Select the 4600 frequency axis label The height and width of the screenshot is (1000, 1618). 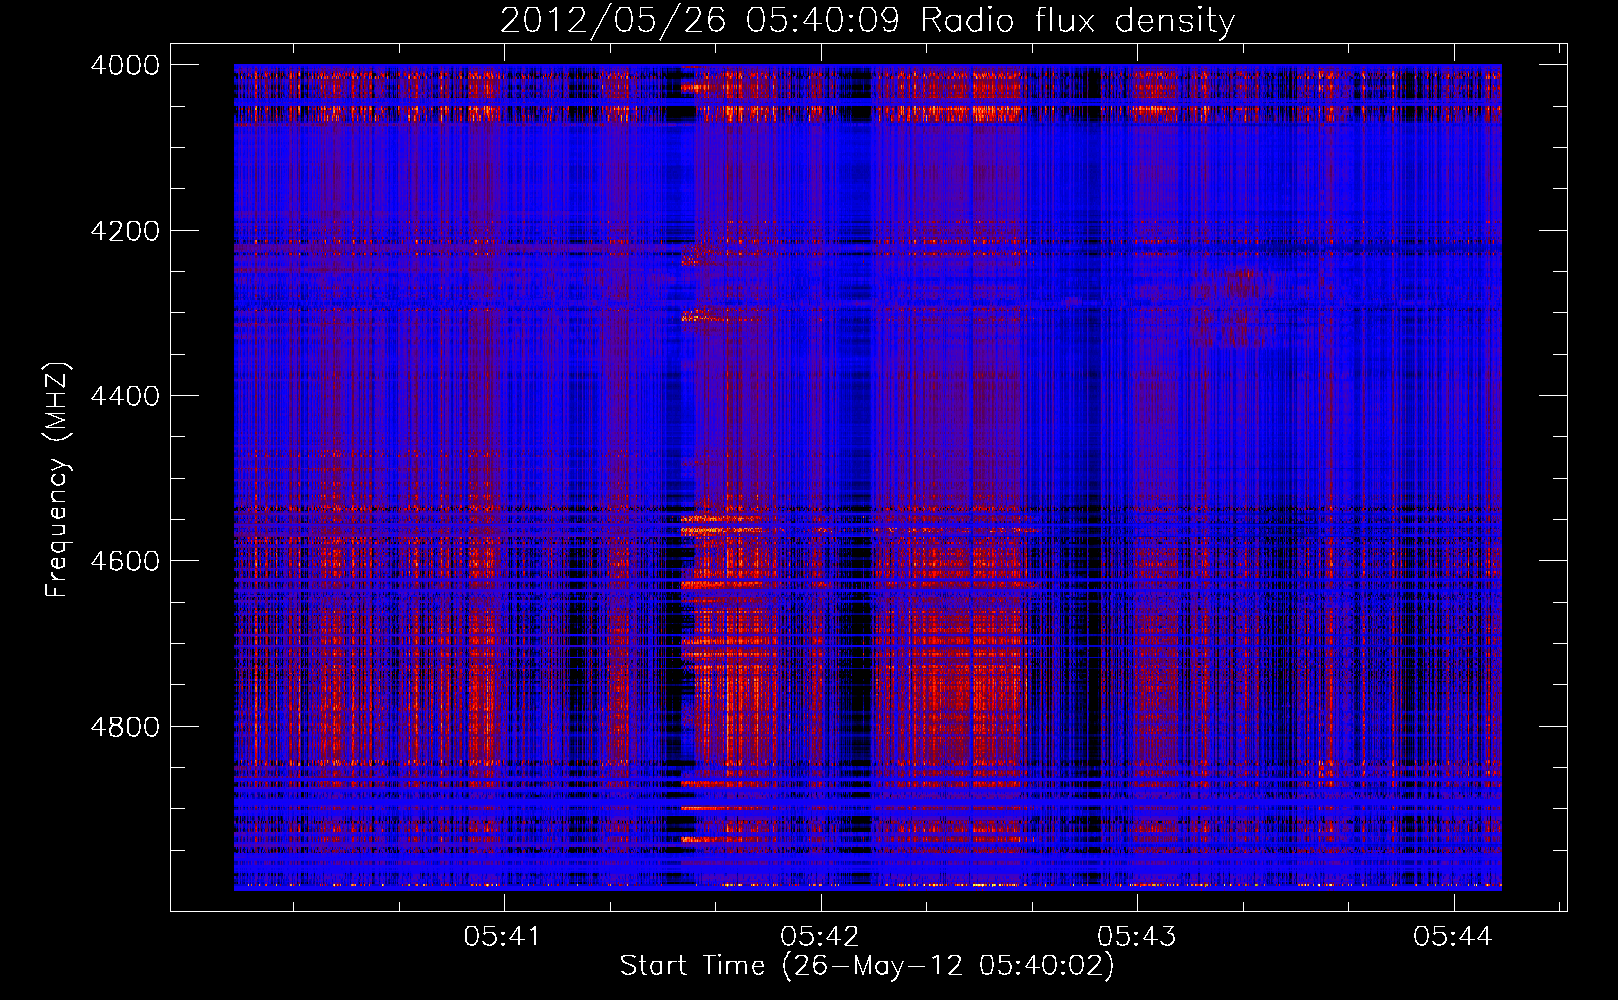(x=125, y=561)
